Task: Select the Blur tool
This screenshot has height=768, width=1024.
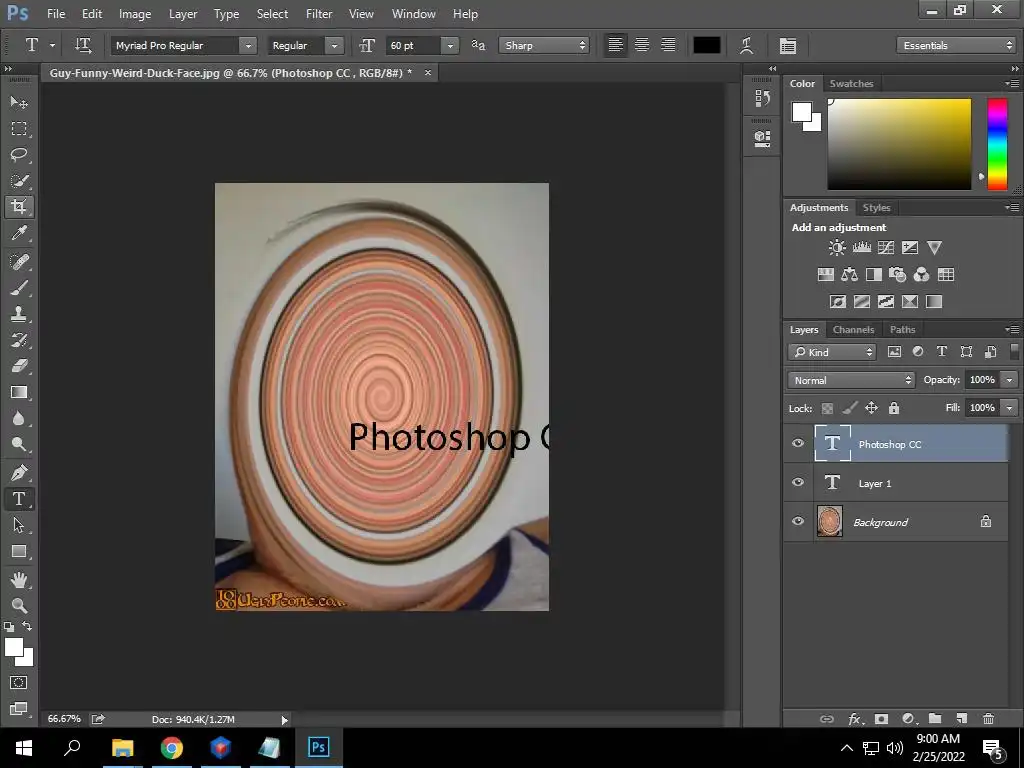Action: [19, 419]
